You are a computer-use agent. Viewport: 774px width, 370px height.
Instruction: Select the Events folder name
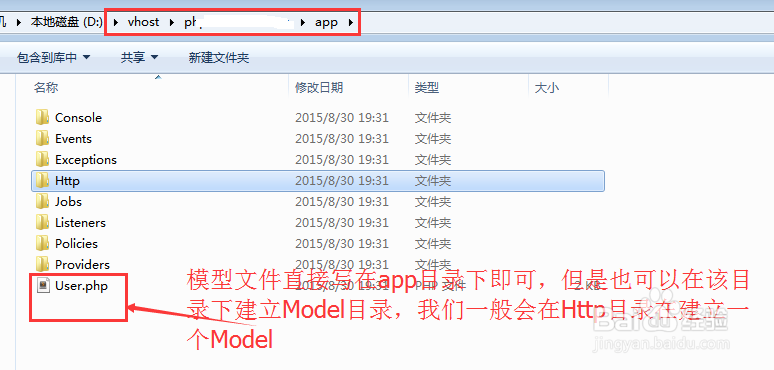pos(74,139)
